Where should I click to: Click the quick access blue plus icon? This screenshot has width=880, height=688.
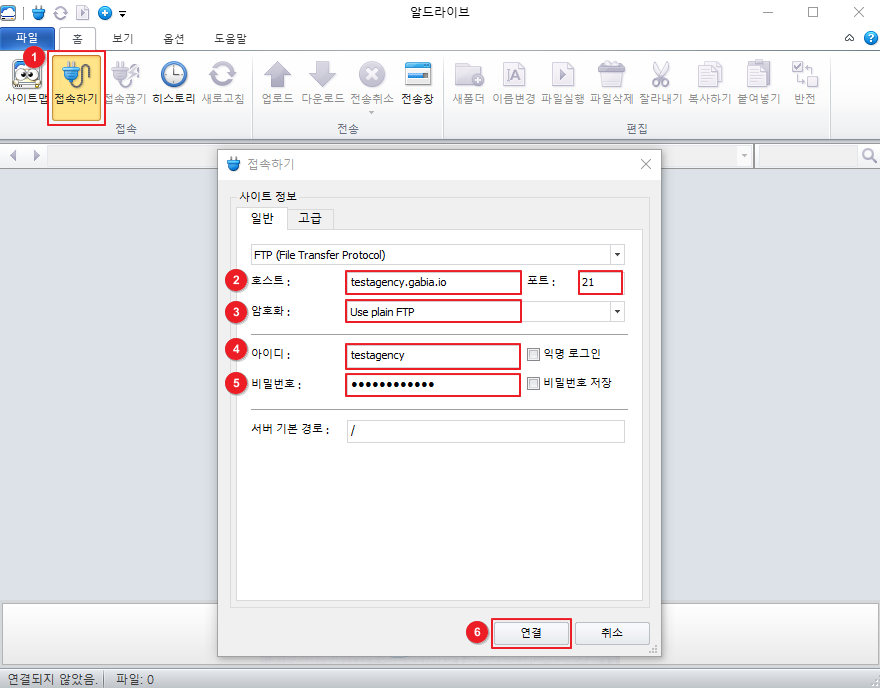click(104, 12)
